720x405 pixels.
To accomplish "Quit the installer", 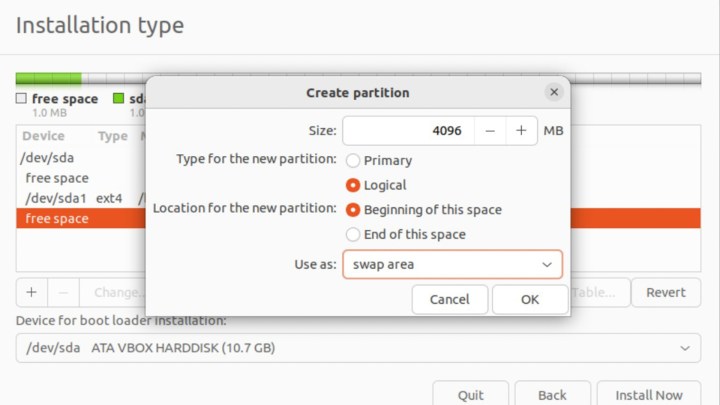I will click(x=470, y=394).
